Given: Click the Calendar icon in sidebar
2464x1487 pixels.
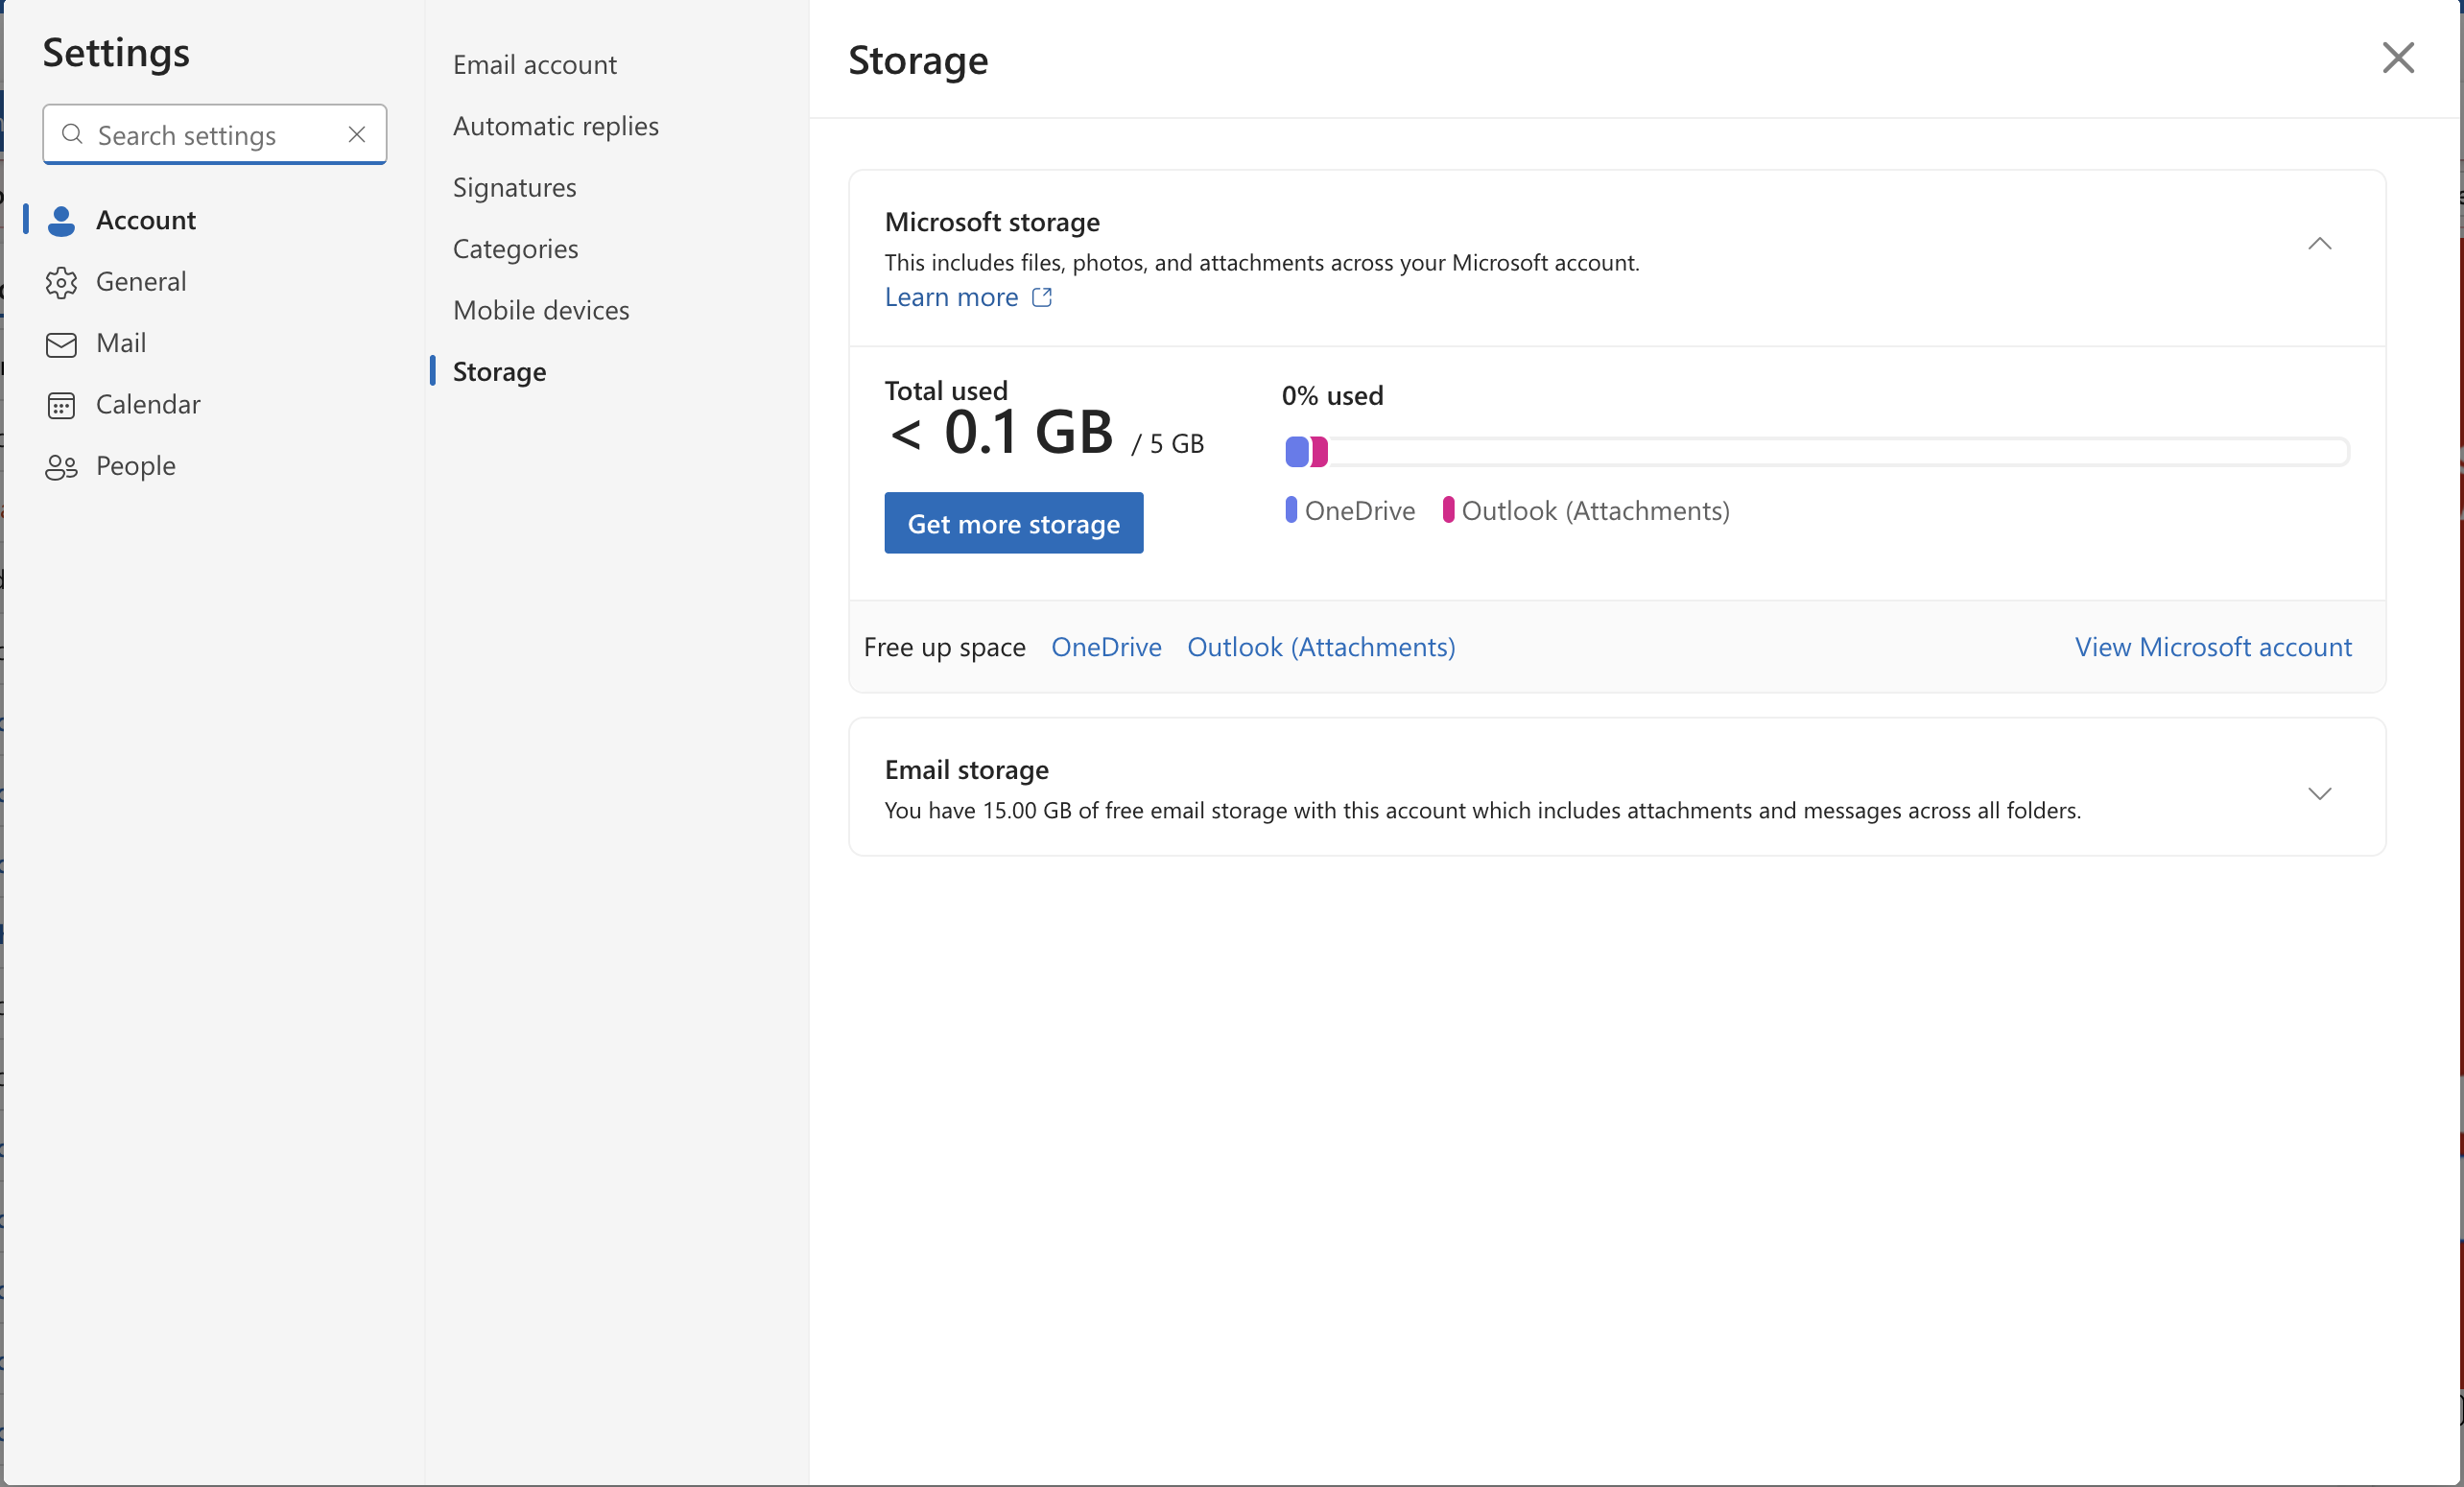Looking at the screenshot, I should (x=61, y=405).
